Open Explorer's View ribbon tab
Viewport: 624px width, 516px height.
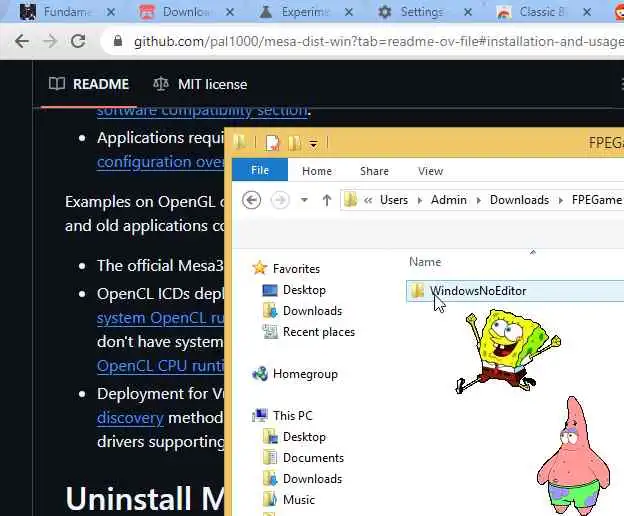(430, 171)
